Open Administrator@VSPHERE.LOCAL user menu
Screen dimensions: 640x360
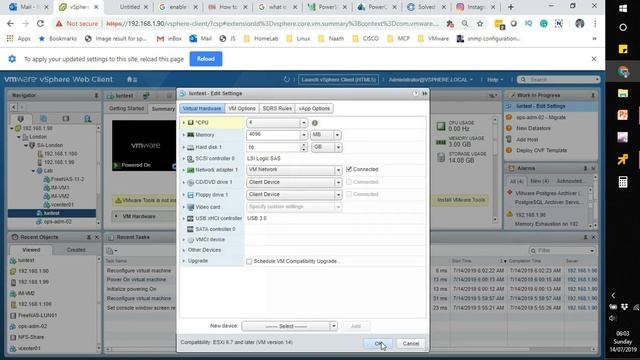click(430, 80)
